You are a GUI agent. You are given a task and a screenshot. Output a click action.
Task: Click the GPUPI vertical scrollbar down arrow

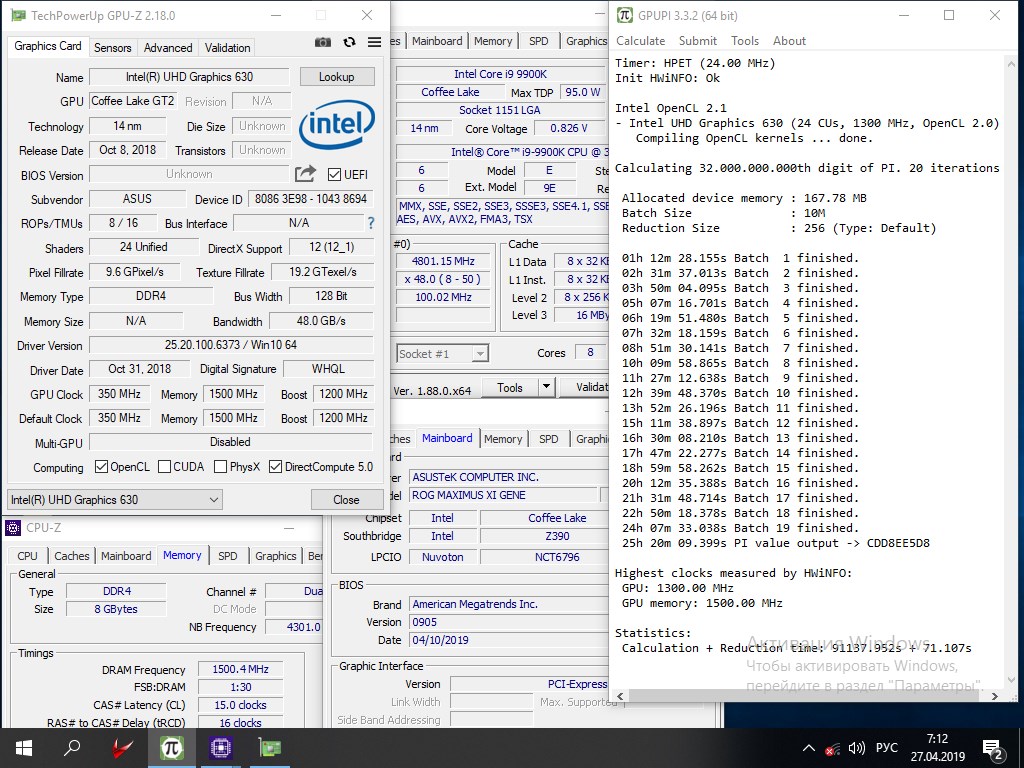coord(1012,681)
